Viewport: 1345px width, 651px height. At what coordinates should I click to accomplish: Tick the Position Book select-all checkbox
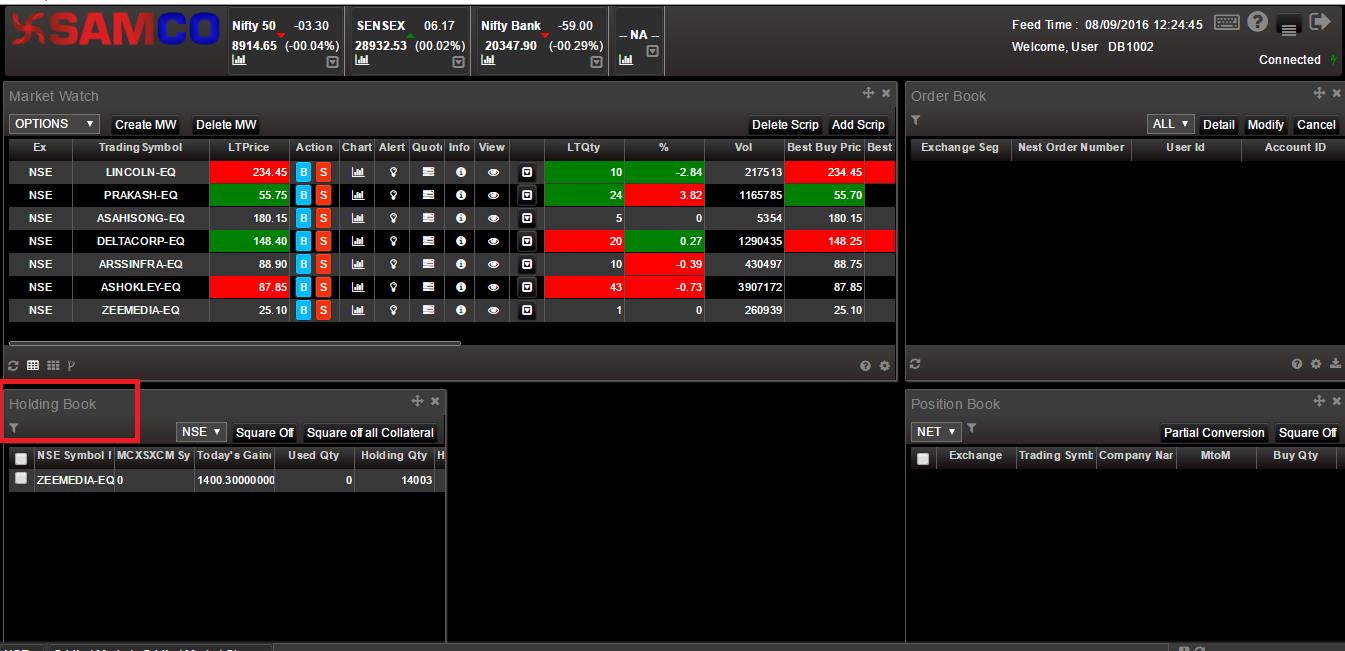[923, 458]
